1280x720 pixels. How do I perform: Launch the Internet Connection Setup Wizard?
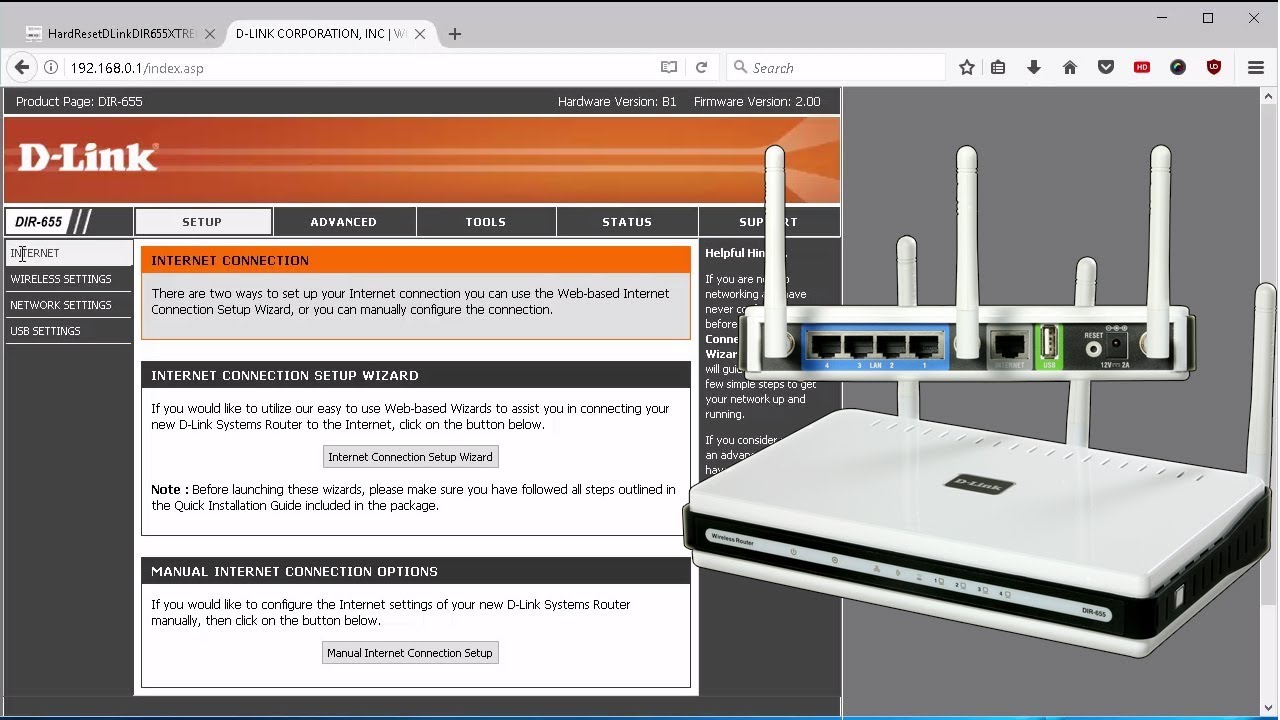click(x=410, y=457)
